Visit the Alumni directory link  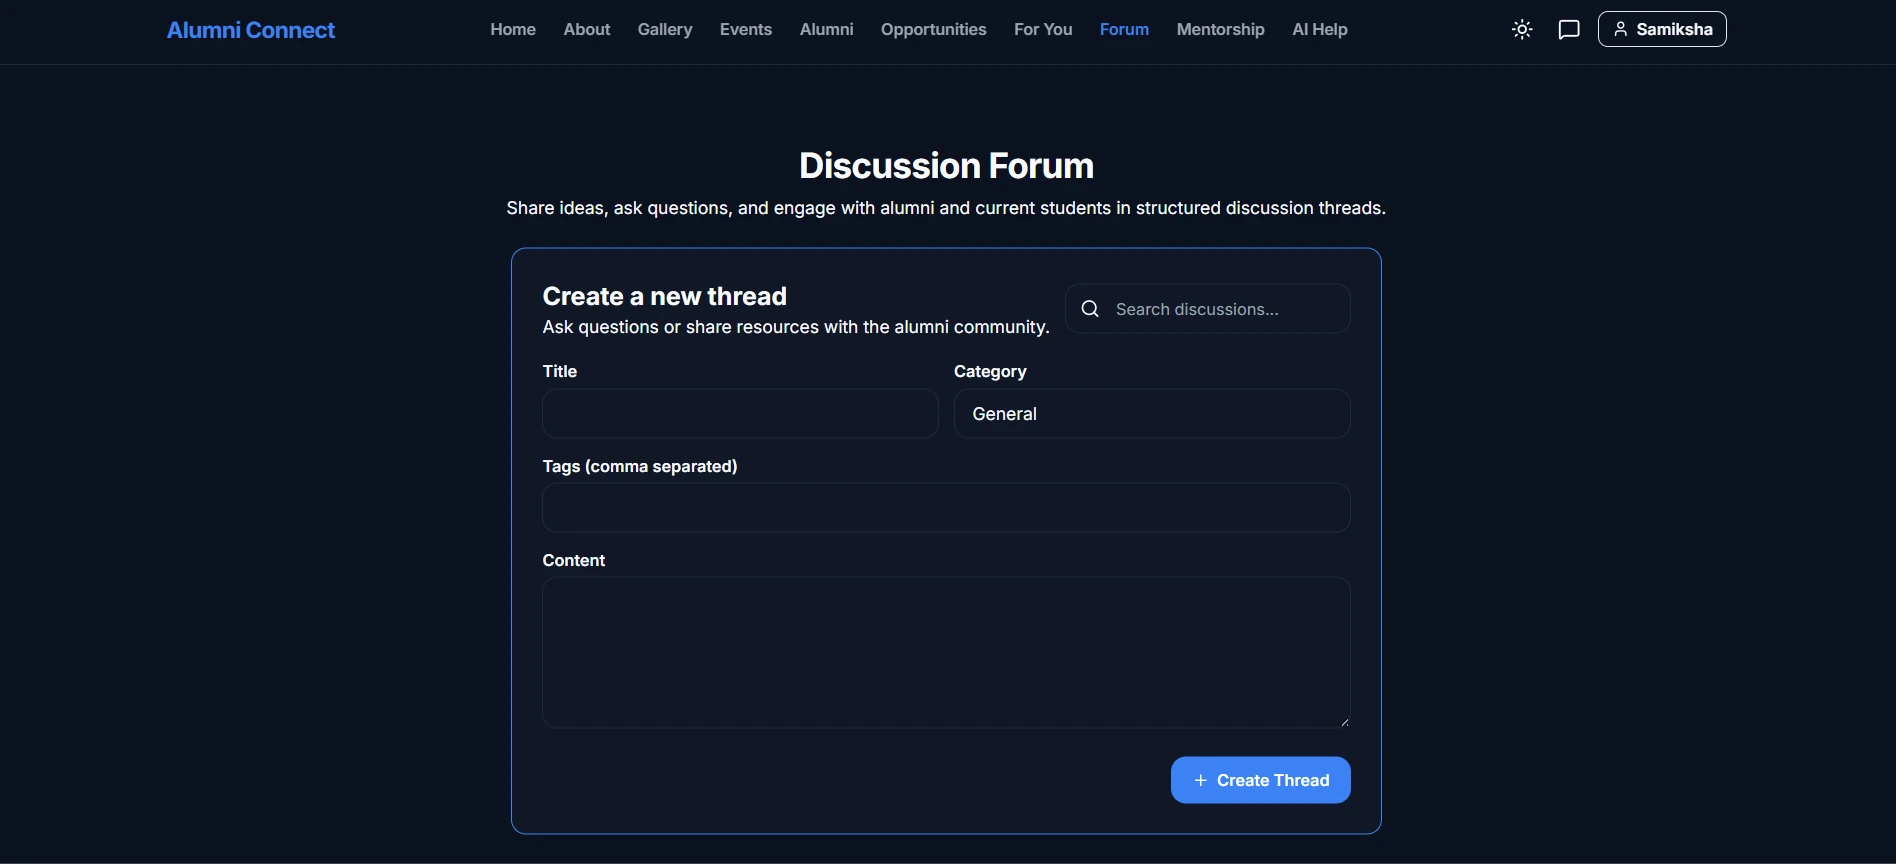pos(826,30)
